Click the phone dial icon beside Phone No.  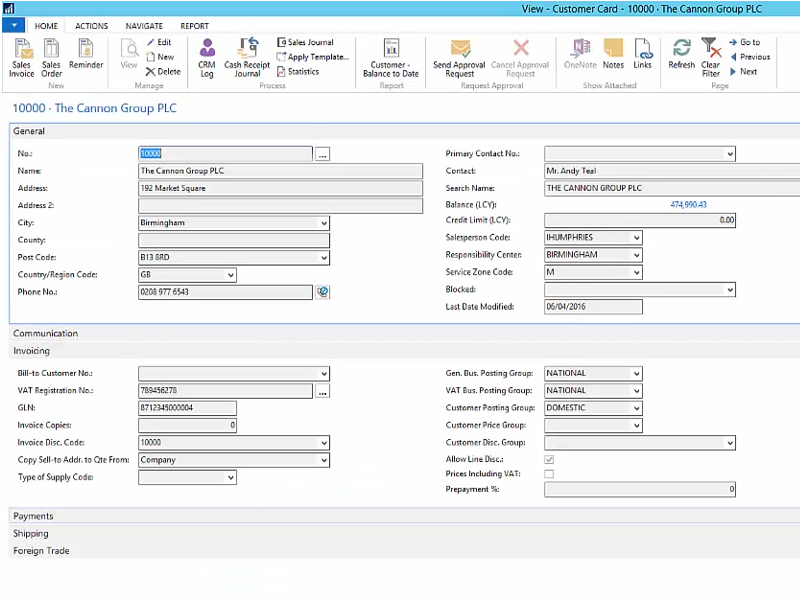322,292
